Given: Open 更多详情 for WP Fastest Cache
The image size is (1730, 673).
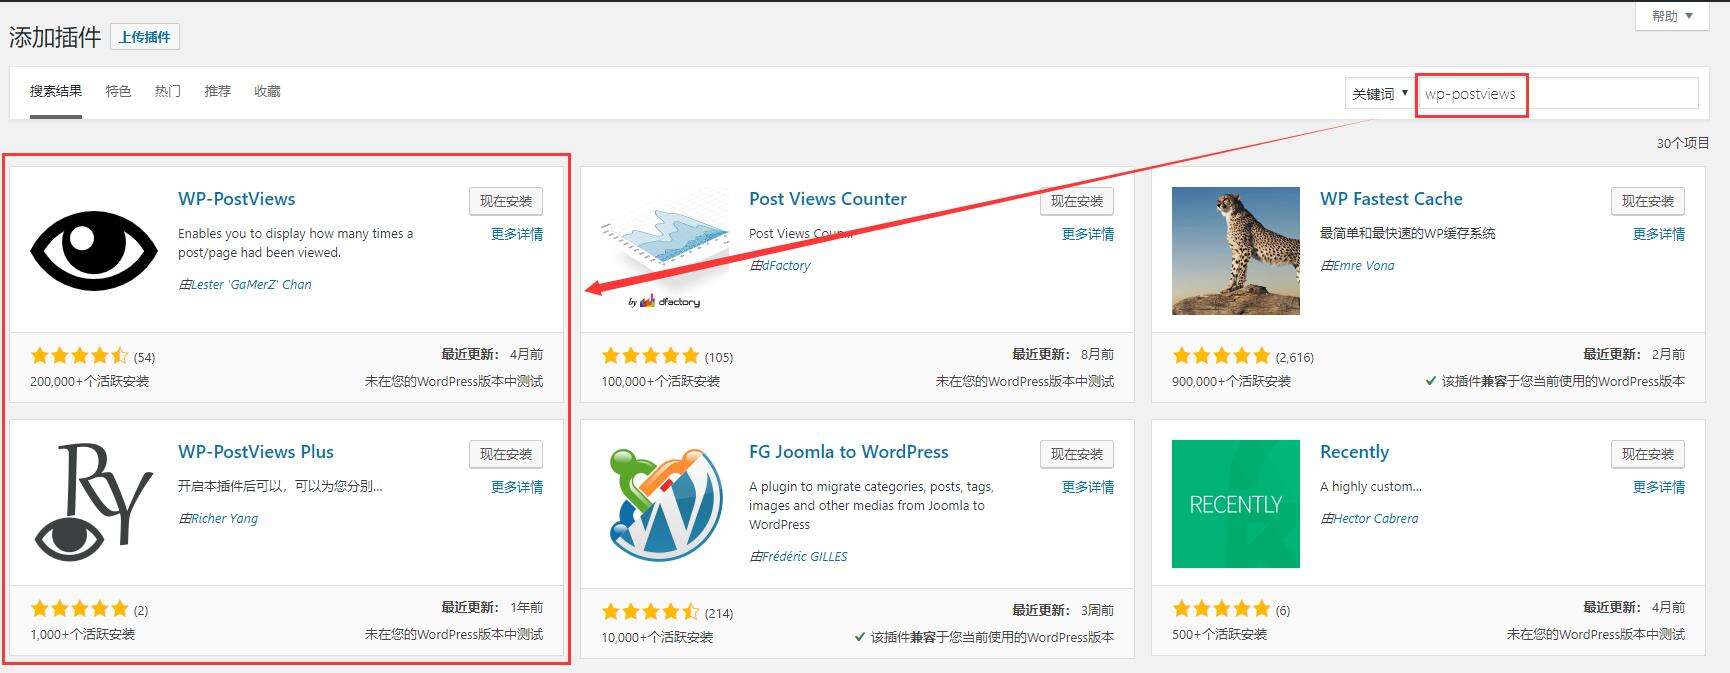Looking at the screenshot, I should tap(1659, 234).
